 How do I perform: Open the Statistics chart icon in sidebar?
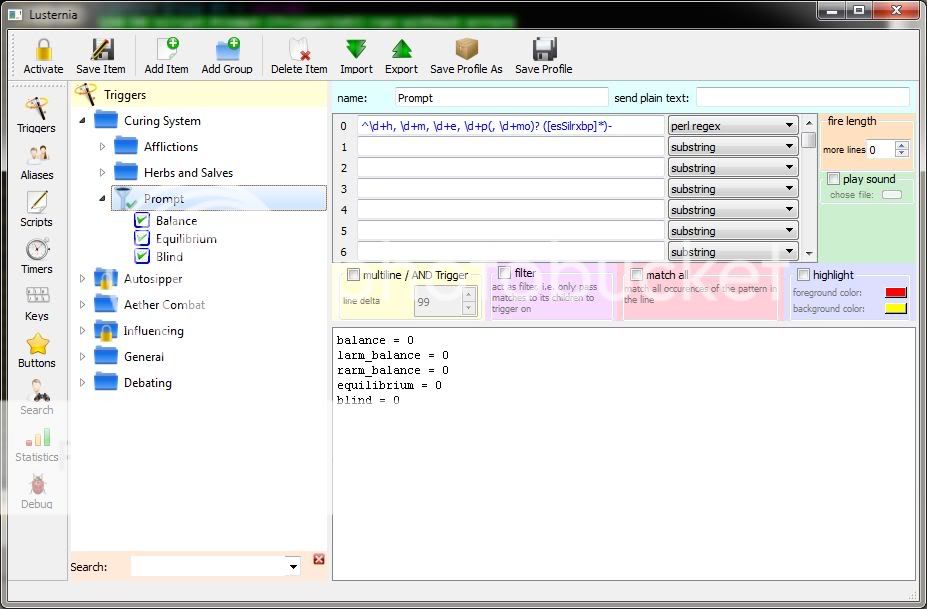click(37, 438)
